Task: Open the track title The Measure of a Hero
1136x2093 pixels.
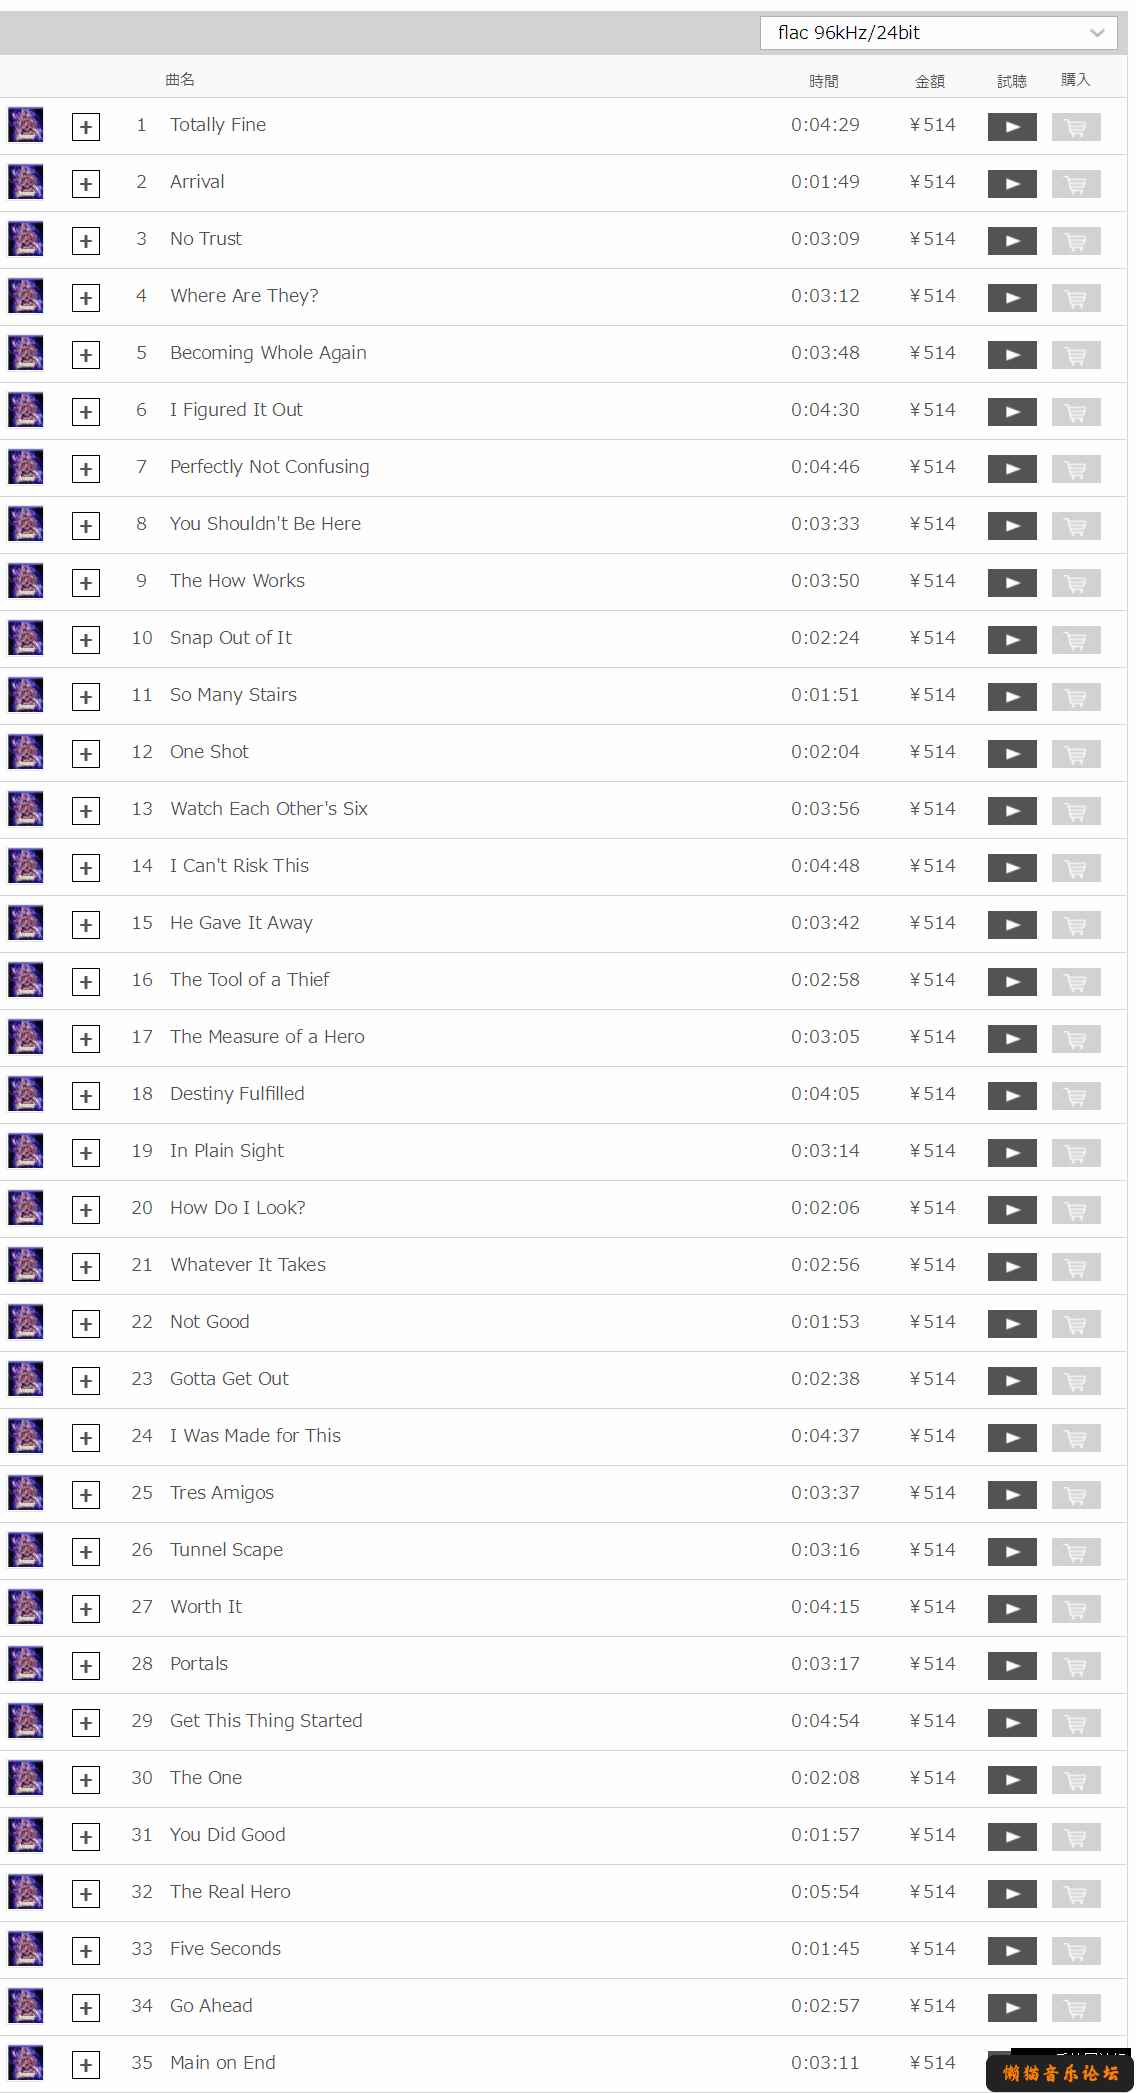Action: [267, 1037]
